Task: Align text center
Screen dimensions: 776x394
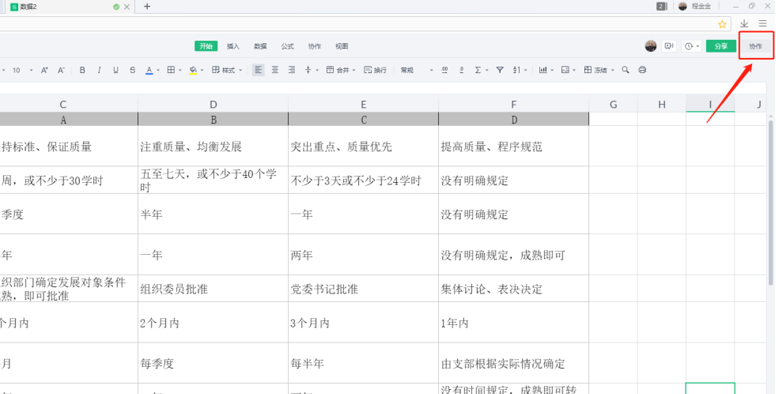Action: point(275,70)
